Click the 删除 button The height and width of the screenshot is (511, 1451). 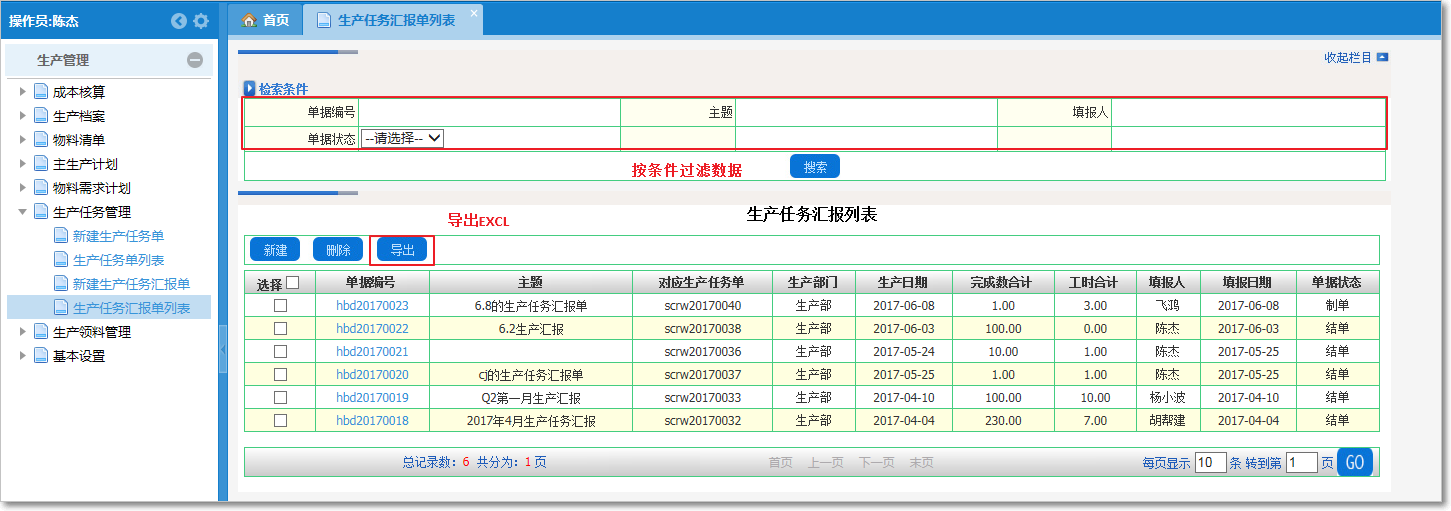click(338, 250)
